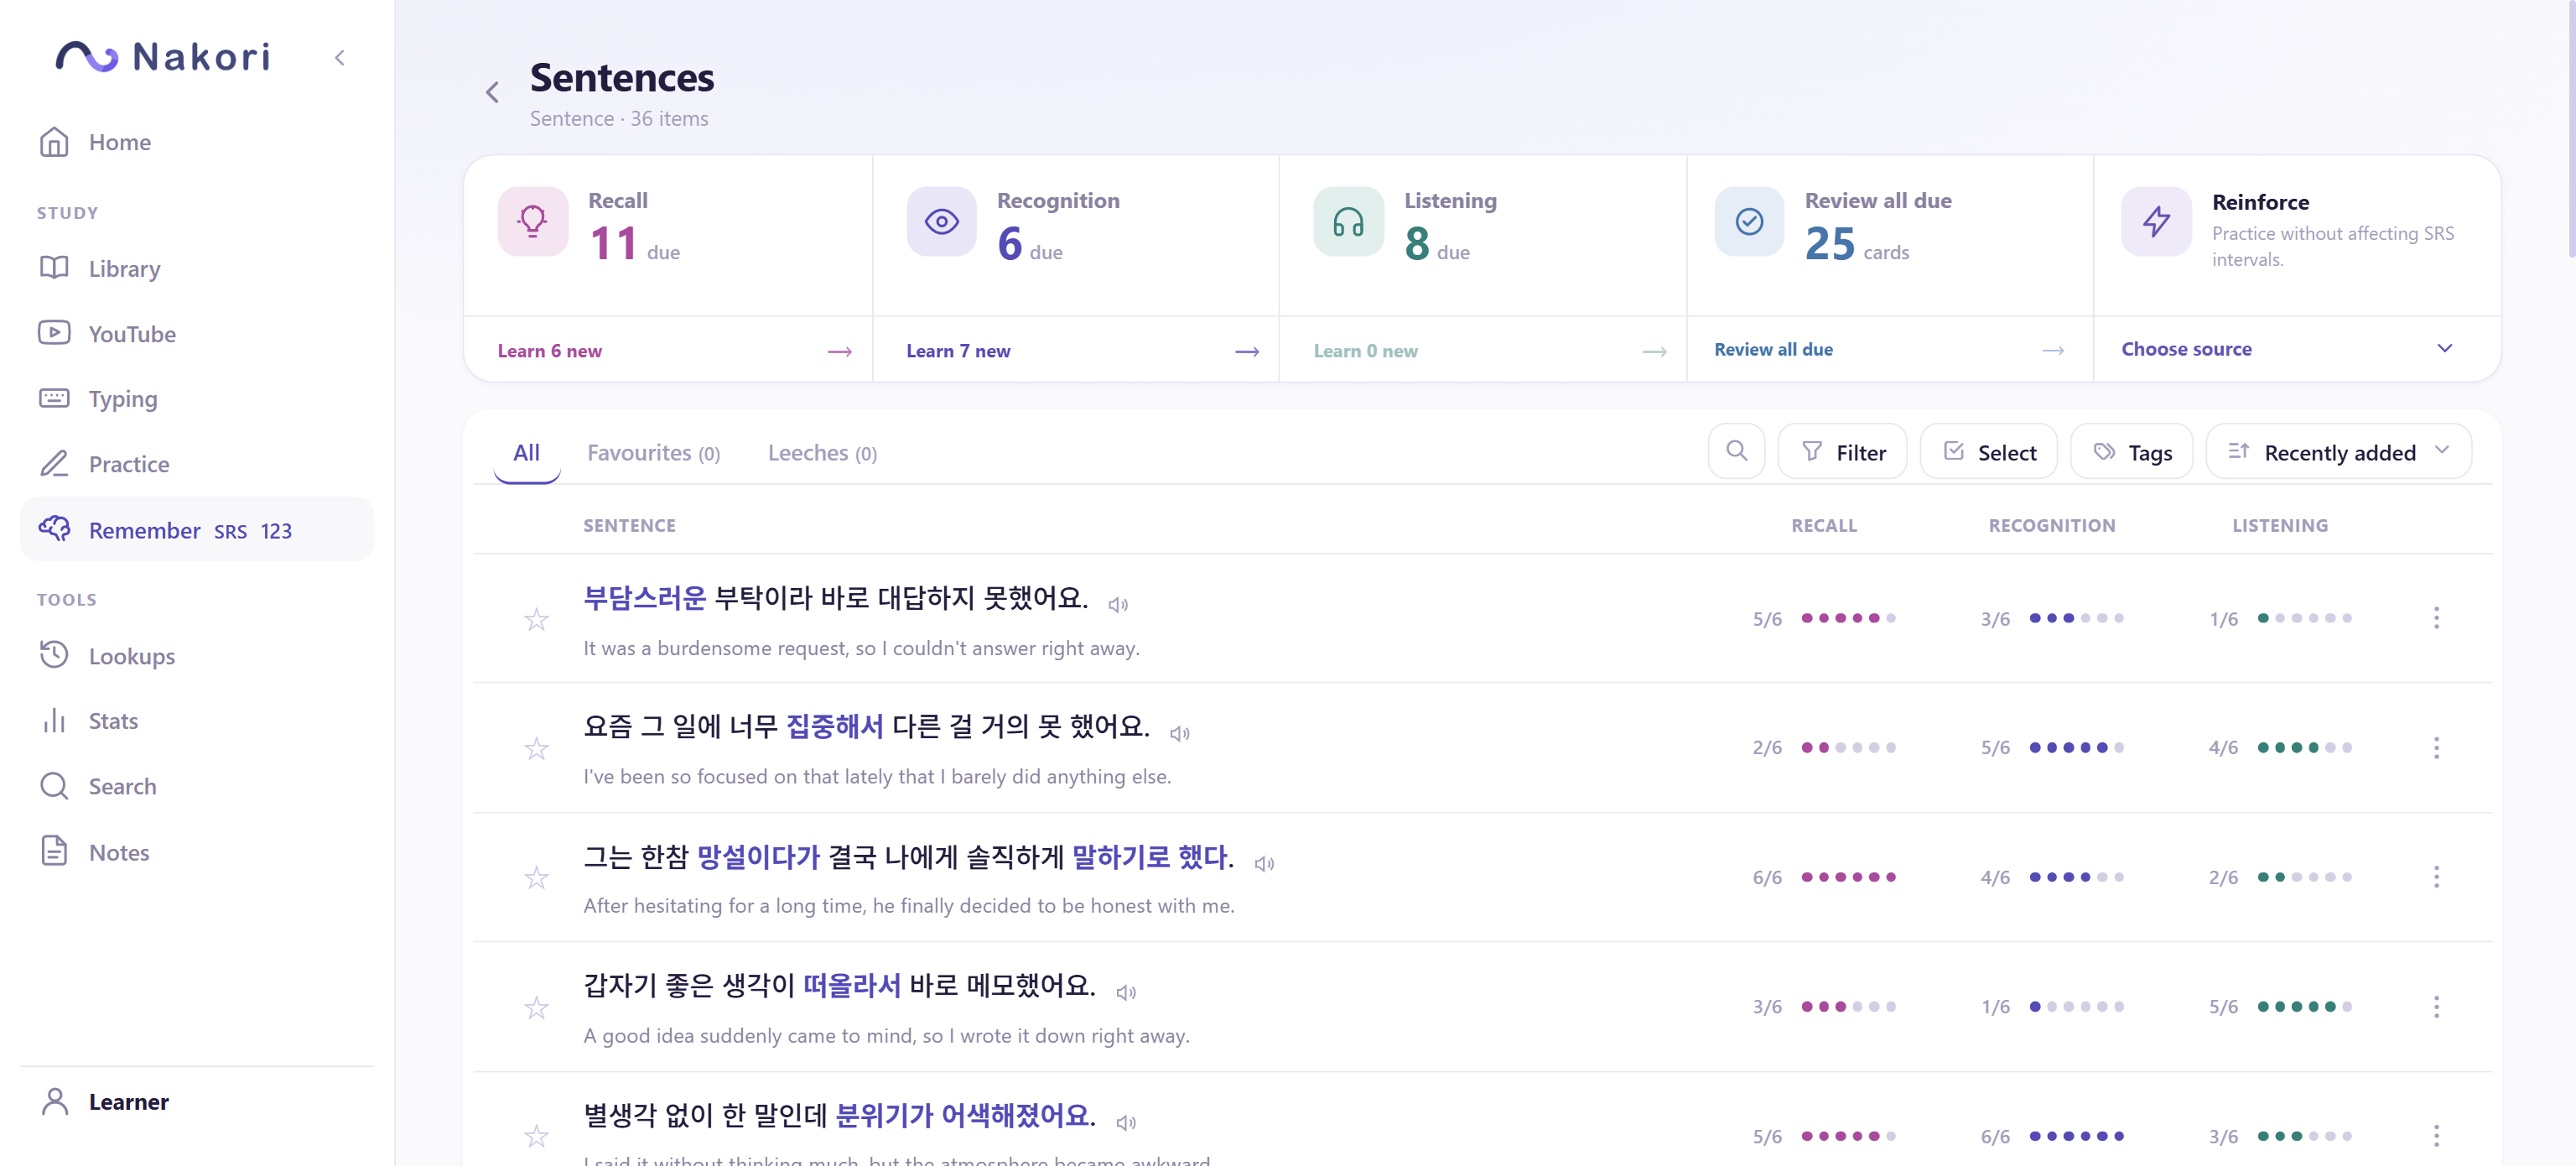Click the Review all due checkmark icon

1749,221
